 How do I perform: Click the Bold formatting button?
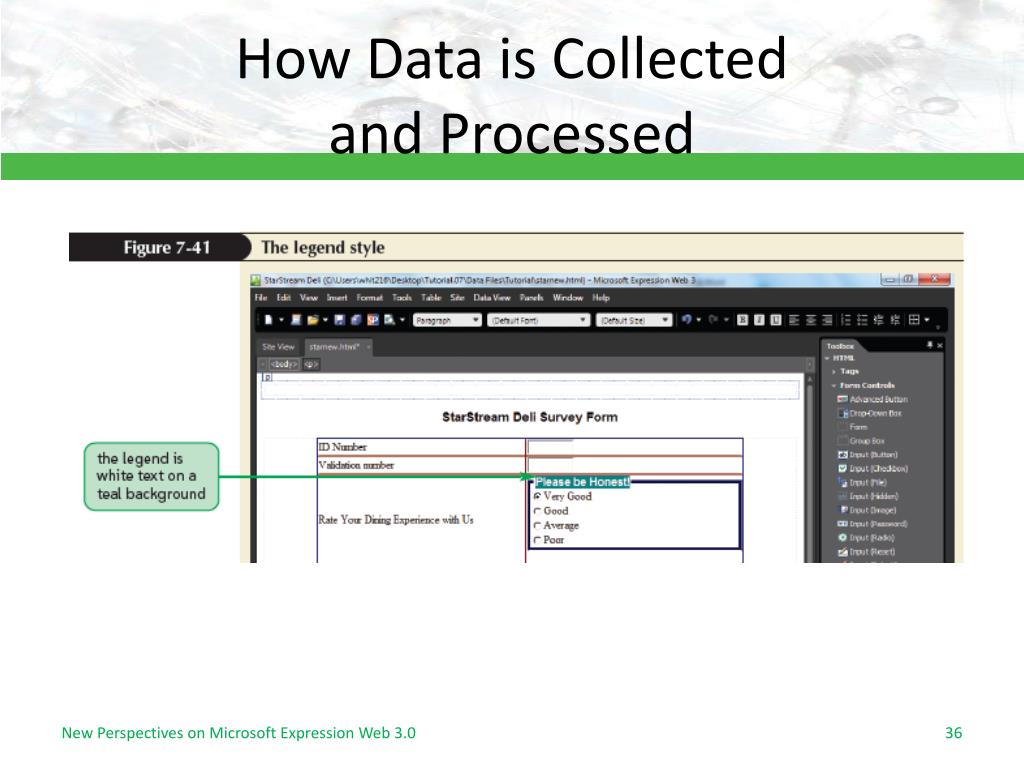(x=743, y=319)
